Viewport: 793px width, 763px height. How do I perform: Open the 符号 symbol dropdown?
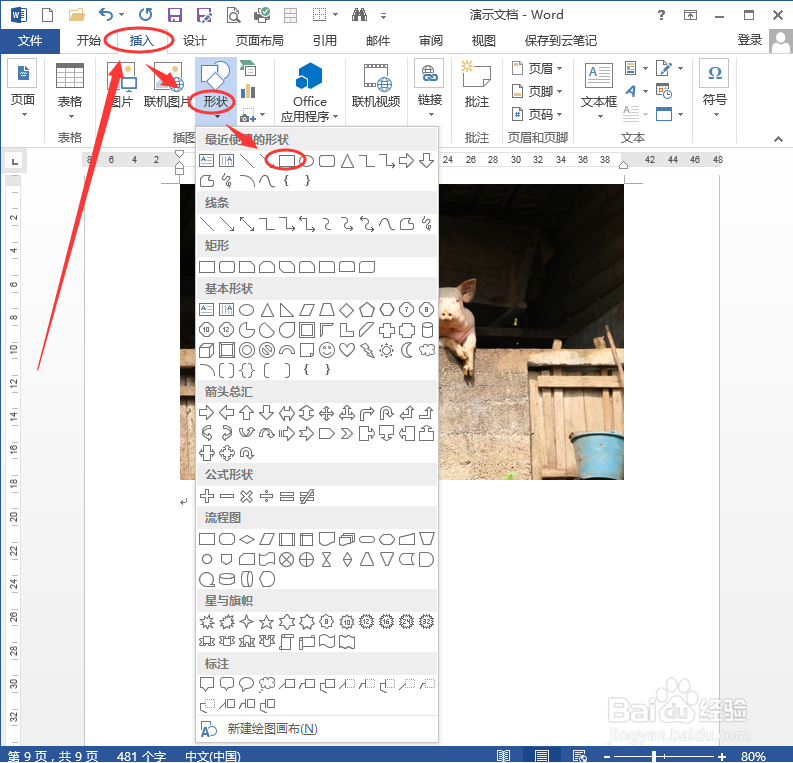point(715,88)
